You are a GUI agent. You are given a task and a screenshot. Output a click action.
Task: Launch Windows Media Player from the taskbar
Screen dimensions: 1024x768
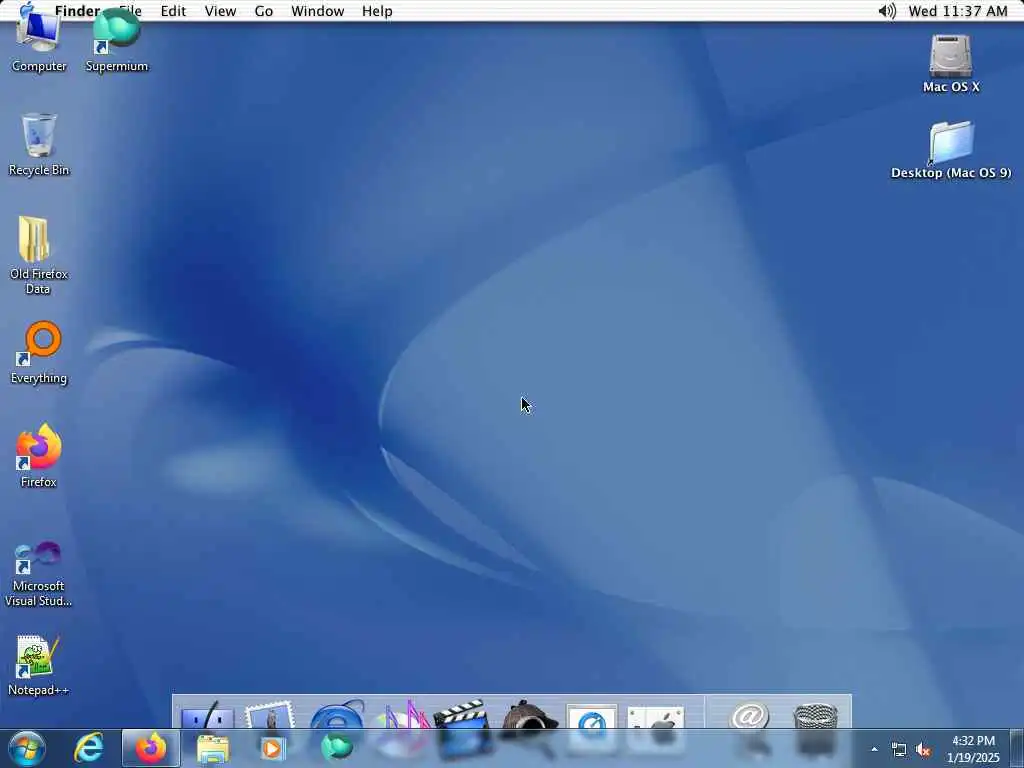pyautogui.click(x=271, y=748)
